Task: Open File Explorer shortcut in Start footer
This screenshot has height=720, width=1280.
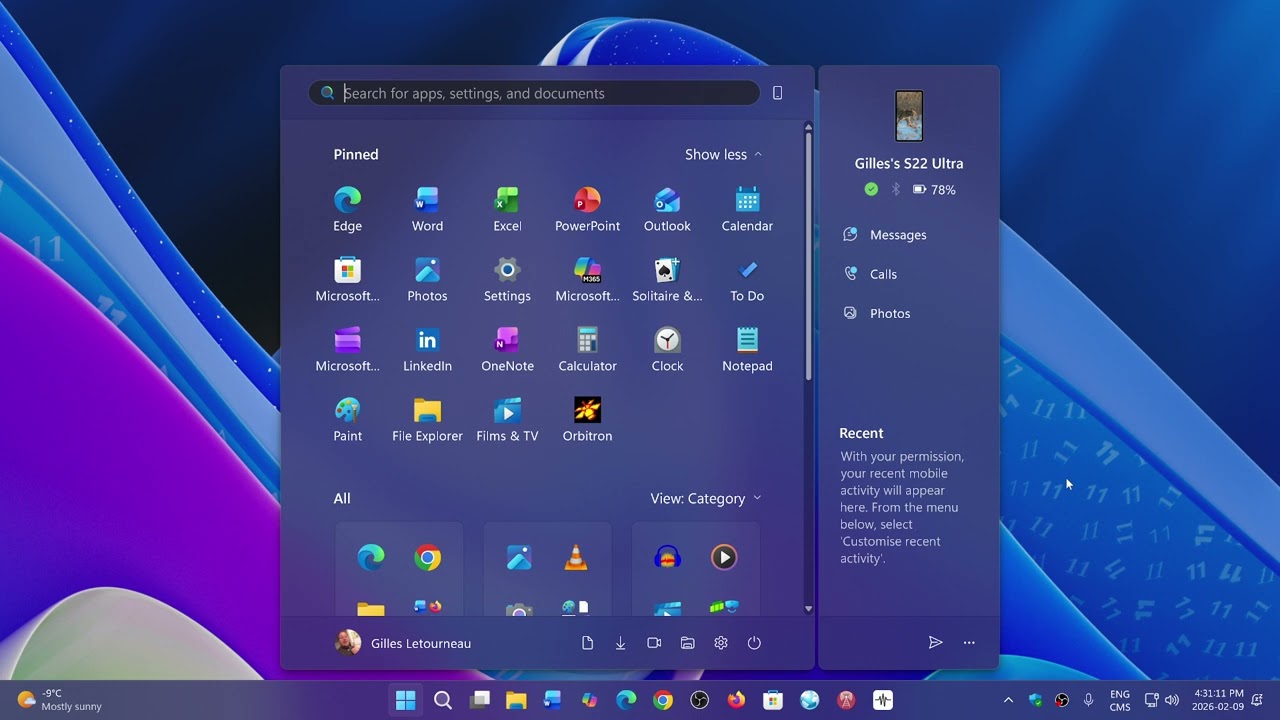Action: [x=687, y=643]
